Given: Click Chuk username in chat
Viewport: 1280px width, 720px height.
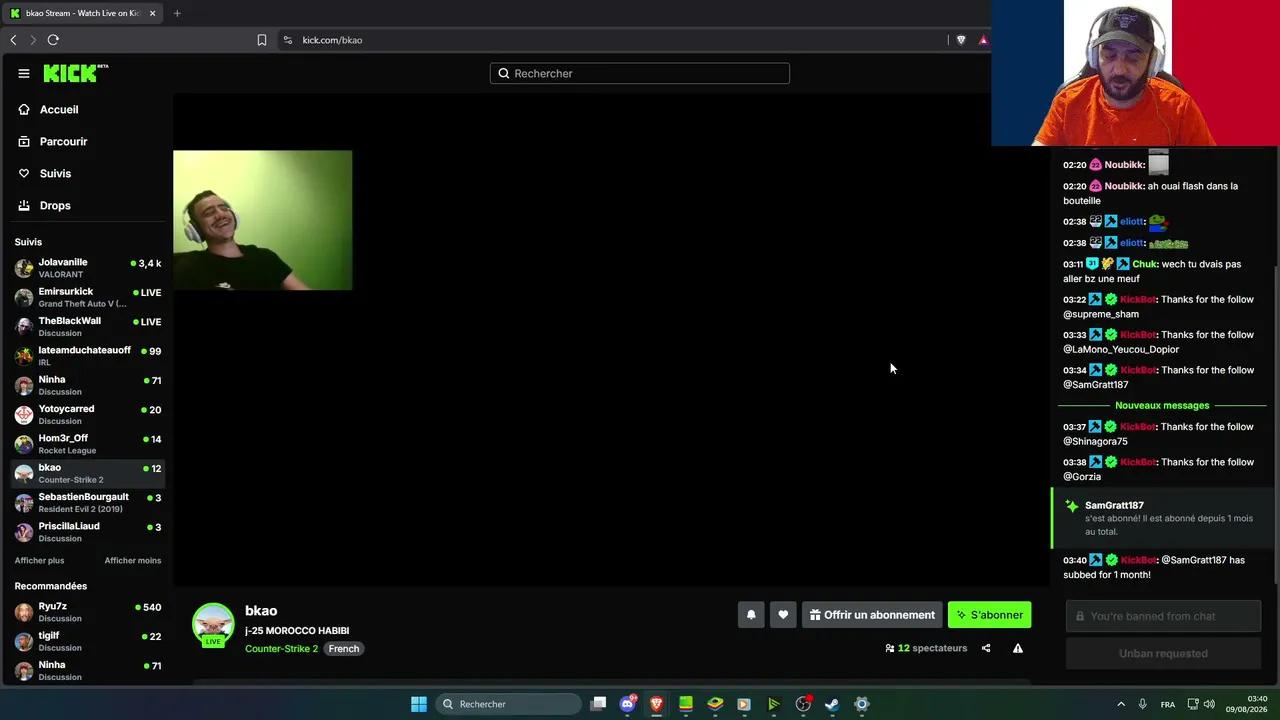Looking at the screenshot, I should click(x=1144, y=264).
